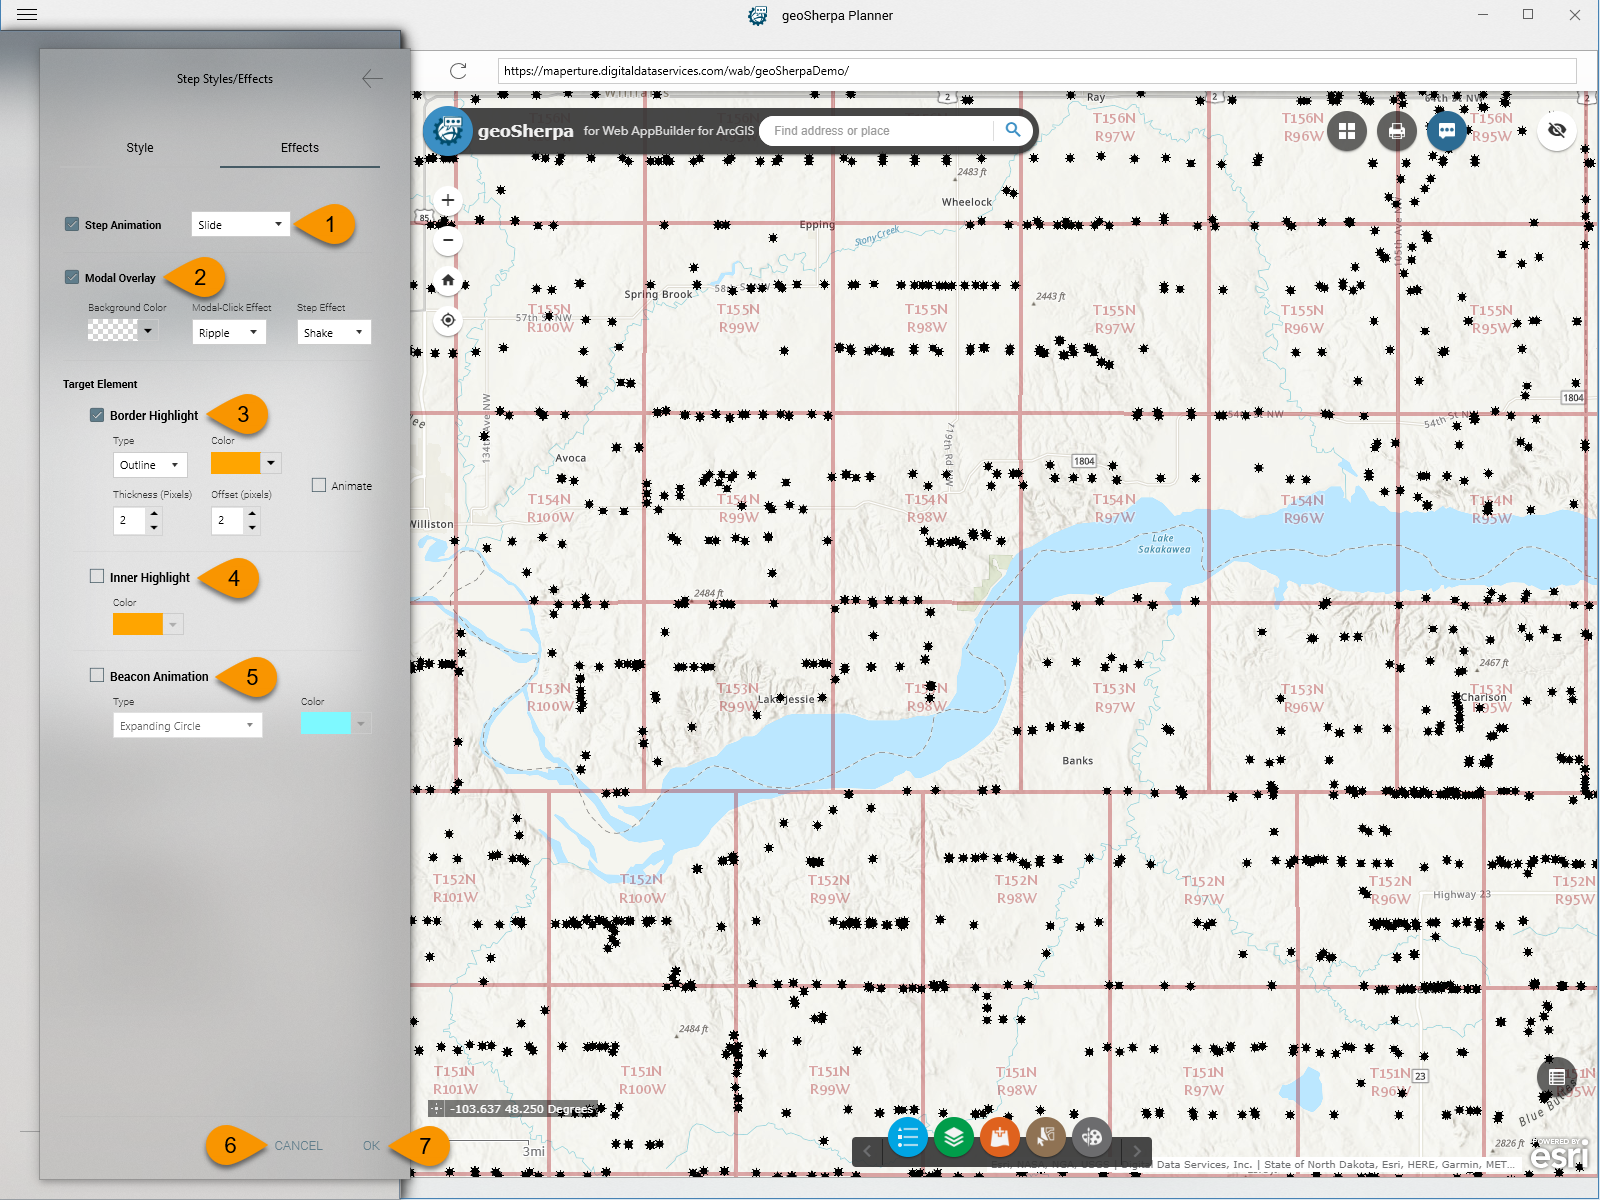Click the OK button
The image size is (1600, 1200).
(x=371, y=1146)
